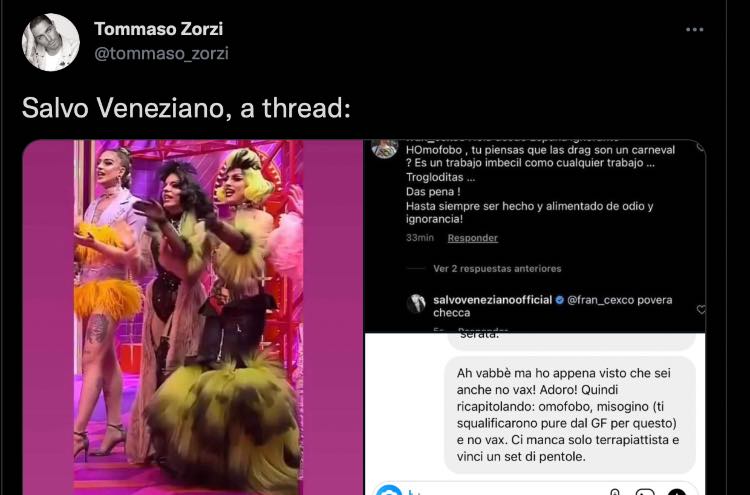This screenshot has height=495, width=750.
Task: Click the blue camera icon in message bar
Action: (388, 491)
